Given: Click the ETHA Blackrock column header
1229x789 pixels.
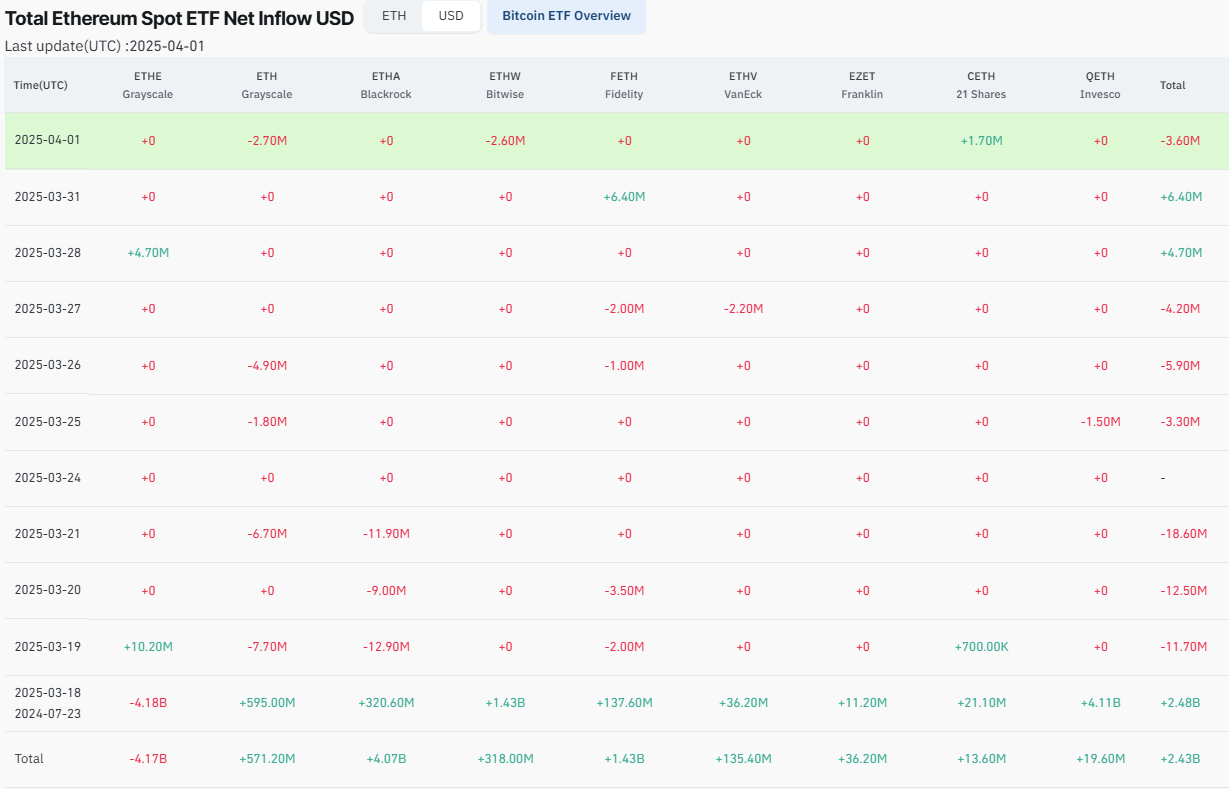Looking at the screenshot, I should pos(386,85).
